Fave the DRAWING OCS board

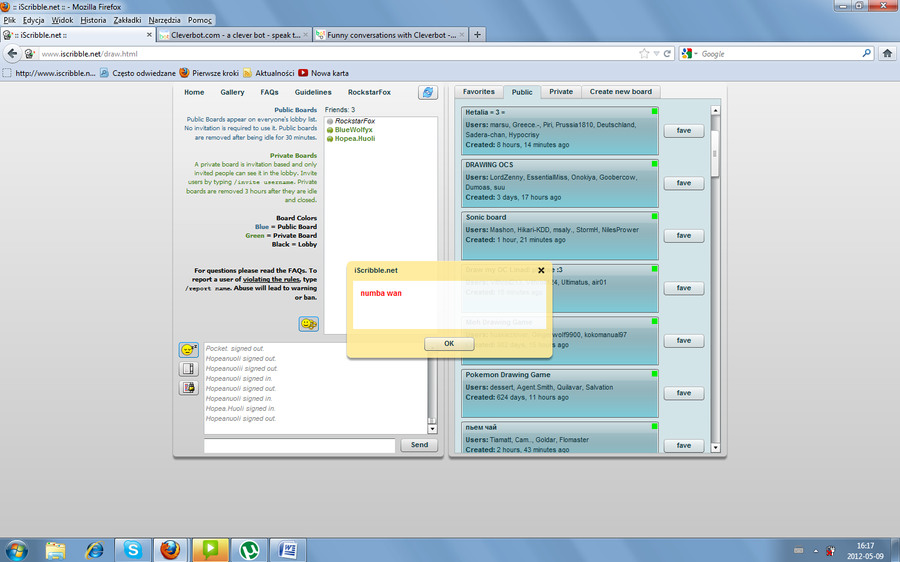tap(684, 183)
